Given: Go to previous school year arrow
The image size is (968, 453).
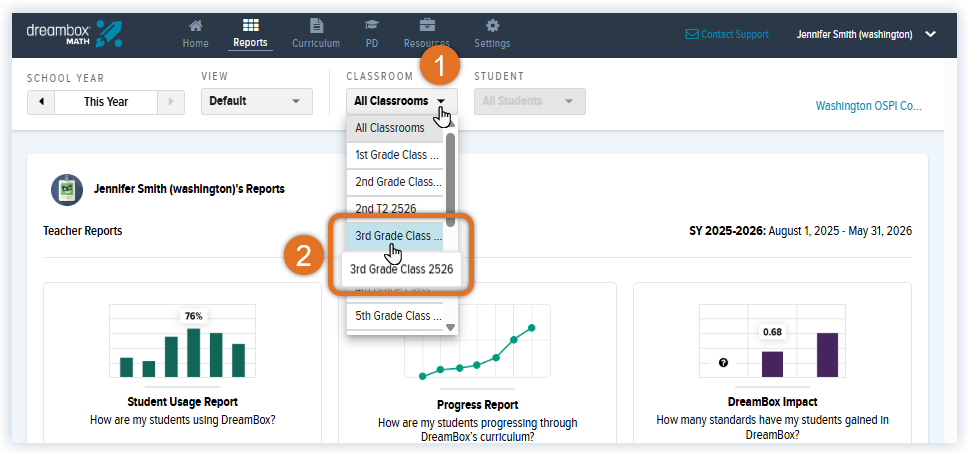Looking at the screenshot, I should (x=41, y=102).
